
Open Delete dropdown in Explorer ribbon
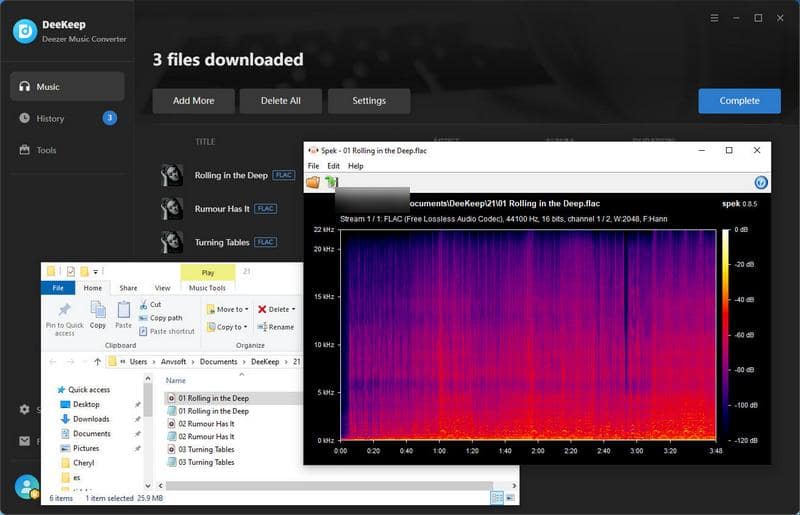(277, 309)
